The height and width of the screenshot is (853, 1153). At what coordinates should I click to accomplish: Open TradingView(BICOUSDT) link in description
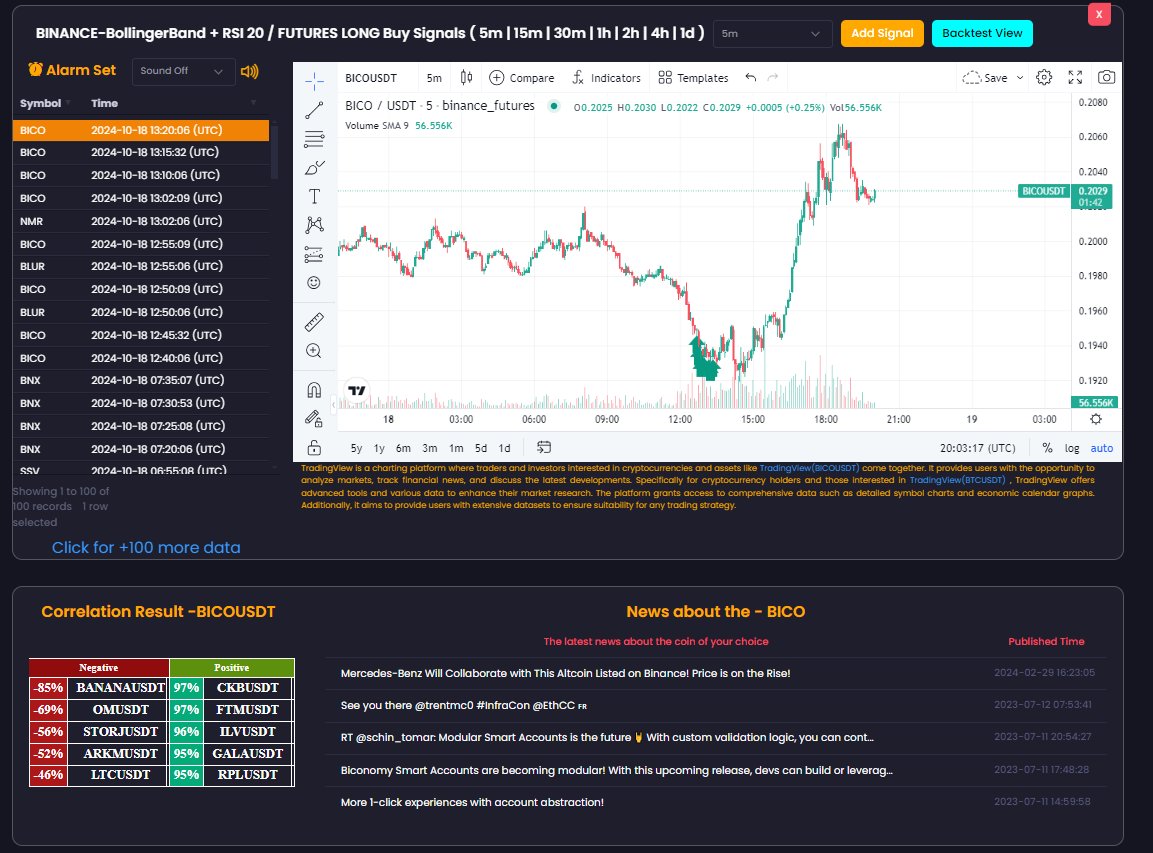point(809,468)
